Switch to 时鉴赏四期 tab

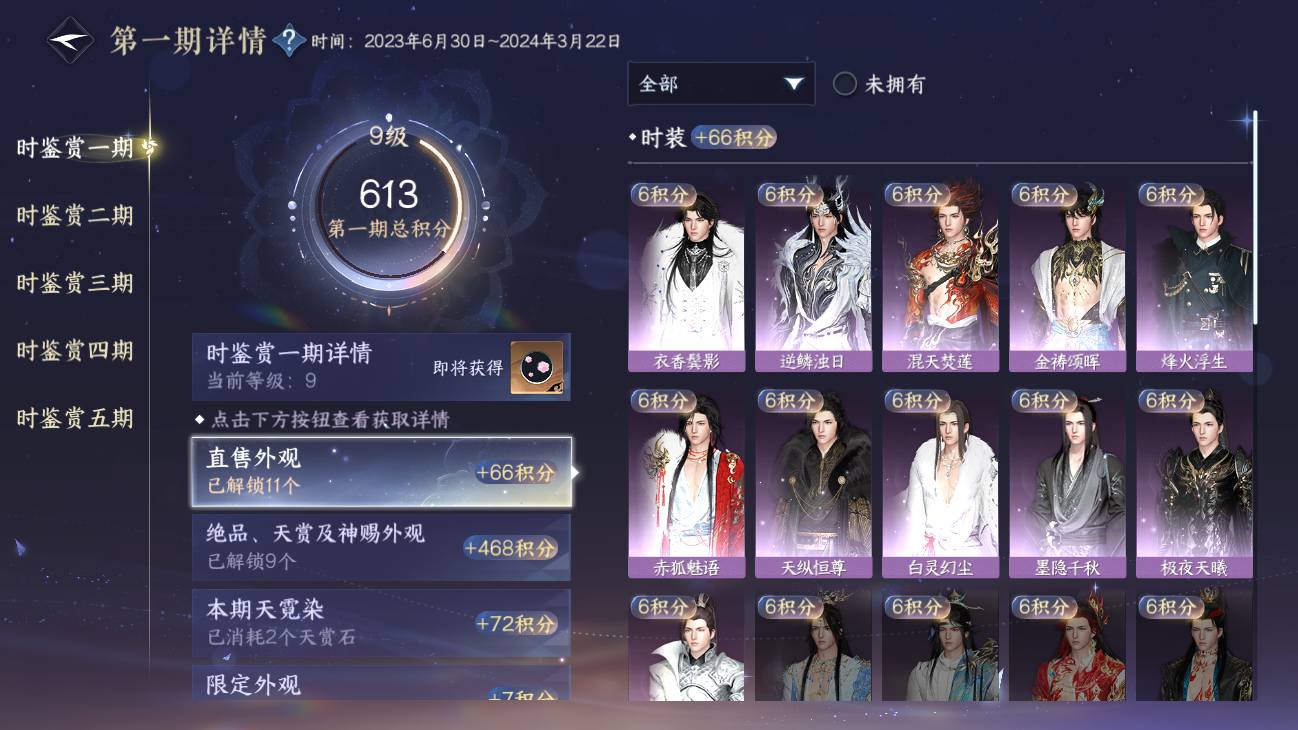tap(75, 350)
